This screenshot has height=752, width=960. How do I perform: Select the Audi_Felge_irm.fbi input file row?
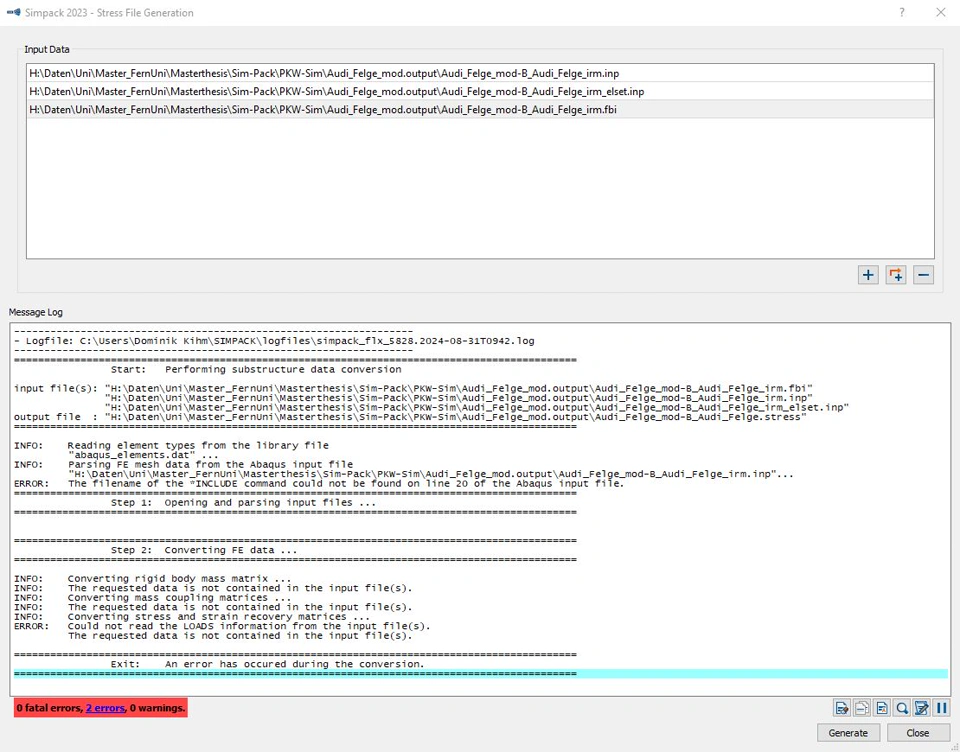pos(480,110)
